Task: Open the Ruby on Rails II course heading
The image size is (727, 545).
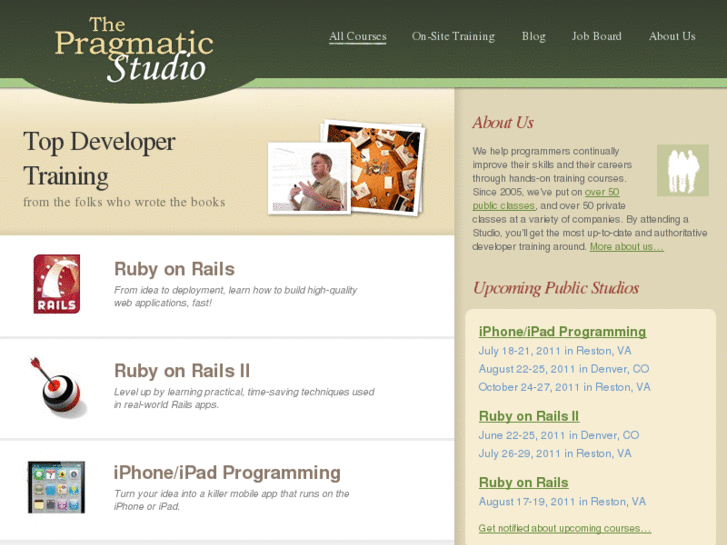Action: 182,371
